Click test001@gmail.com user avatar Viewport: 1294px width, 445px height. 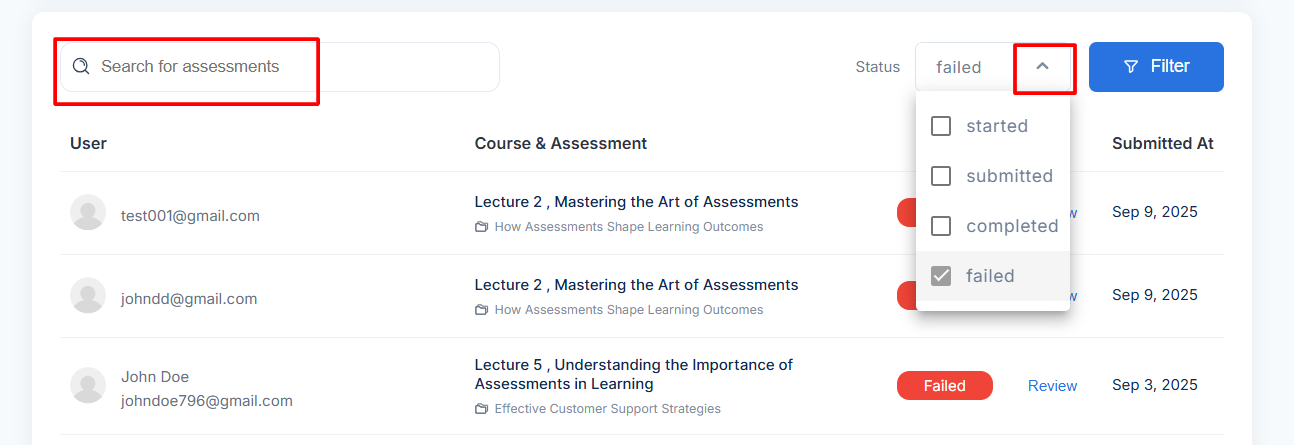point(88,213)
